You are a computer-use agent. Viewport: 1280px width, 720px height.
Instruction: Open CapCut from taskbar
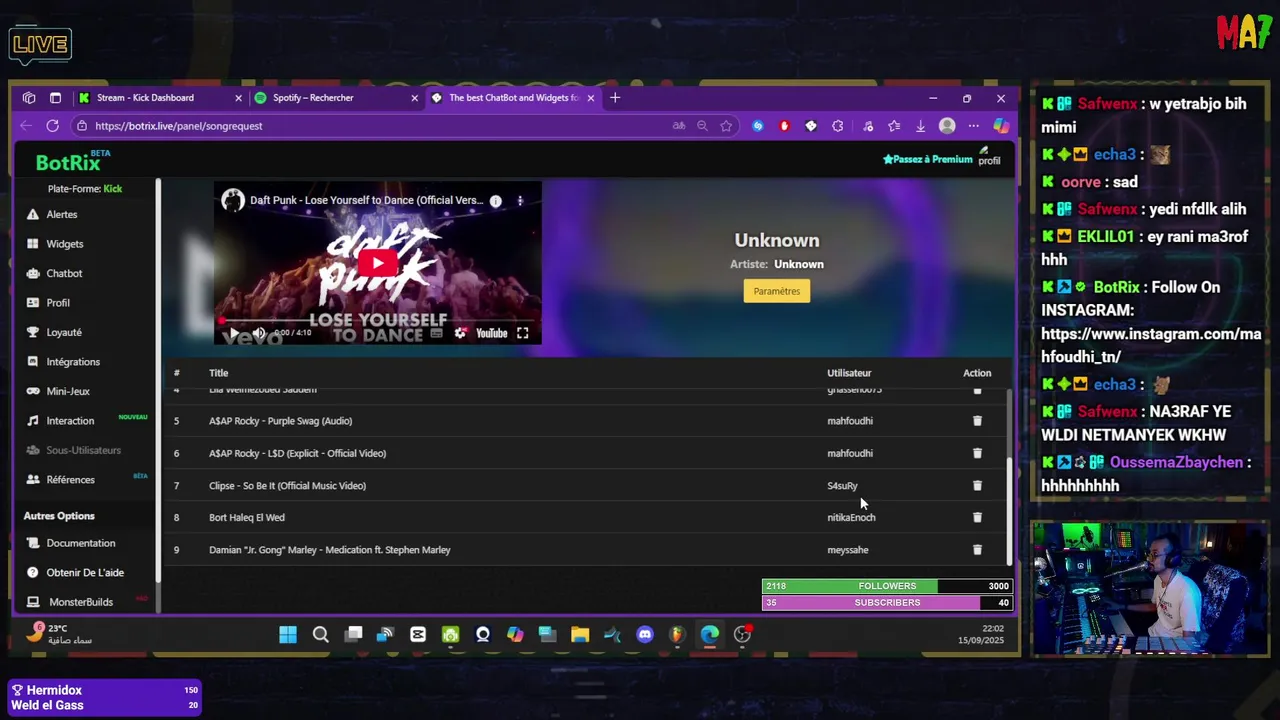tap(418, 635)
